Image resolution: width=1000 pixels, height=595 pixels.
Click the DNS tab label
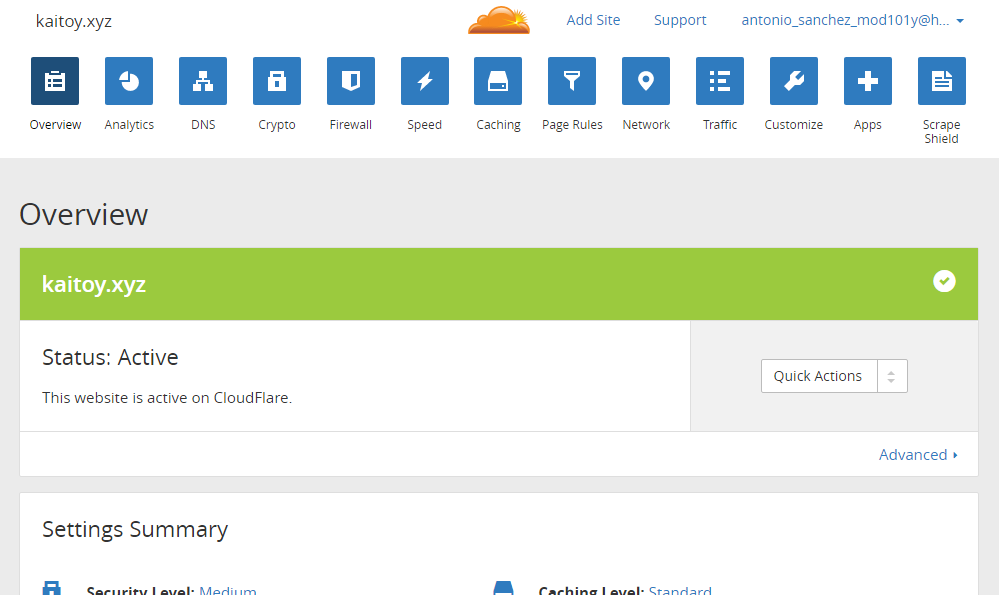203,125
